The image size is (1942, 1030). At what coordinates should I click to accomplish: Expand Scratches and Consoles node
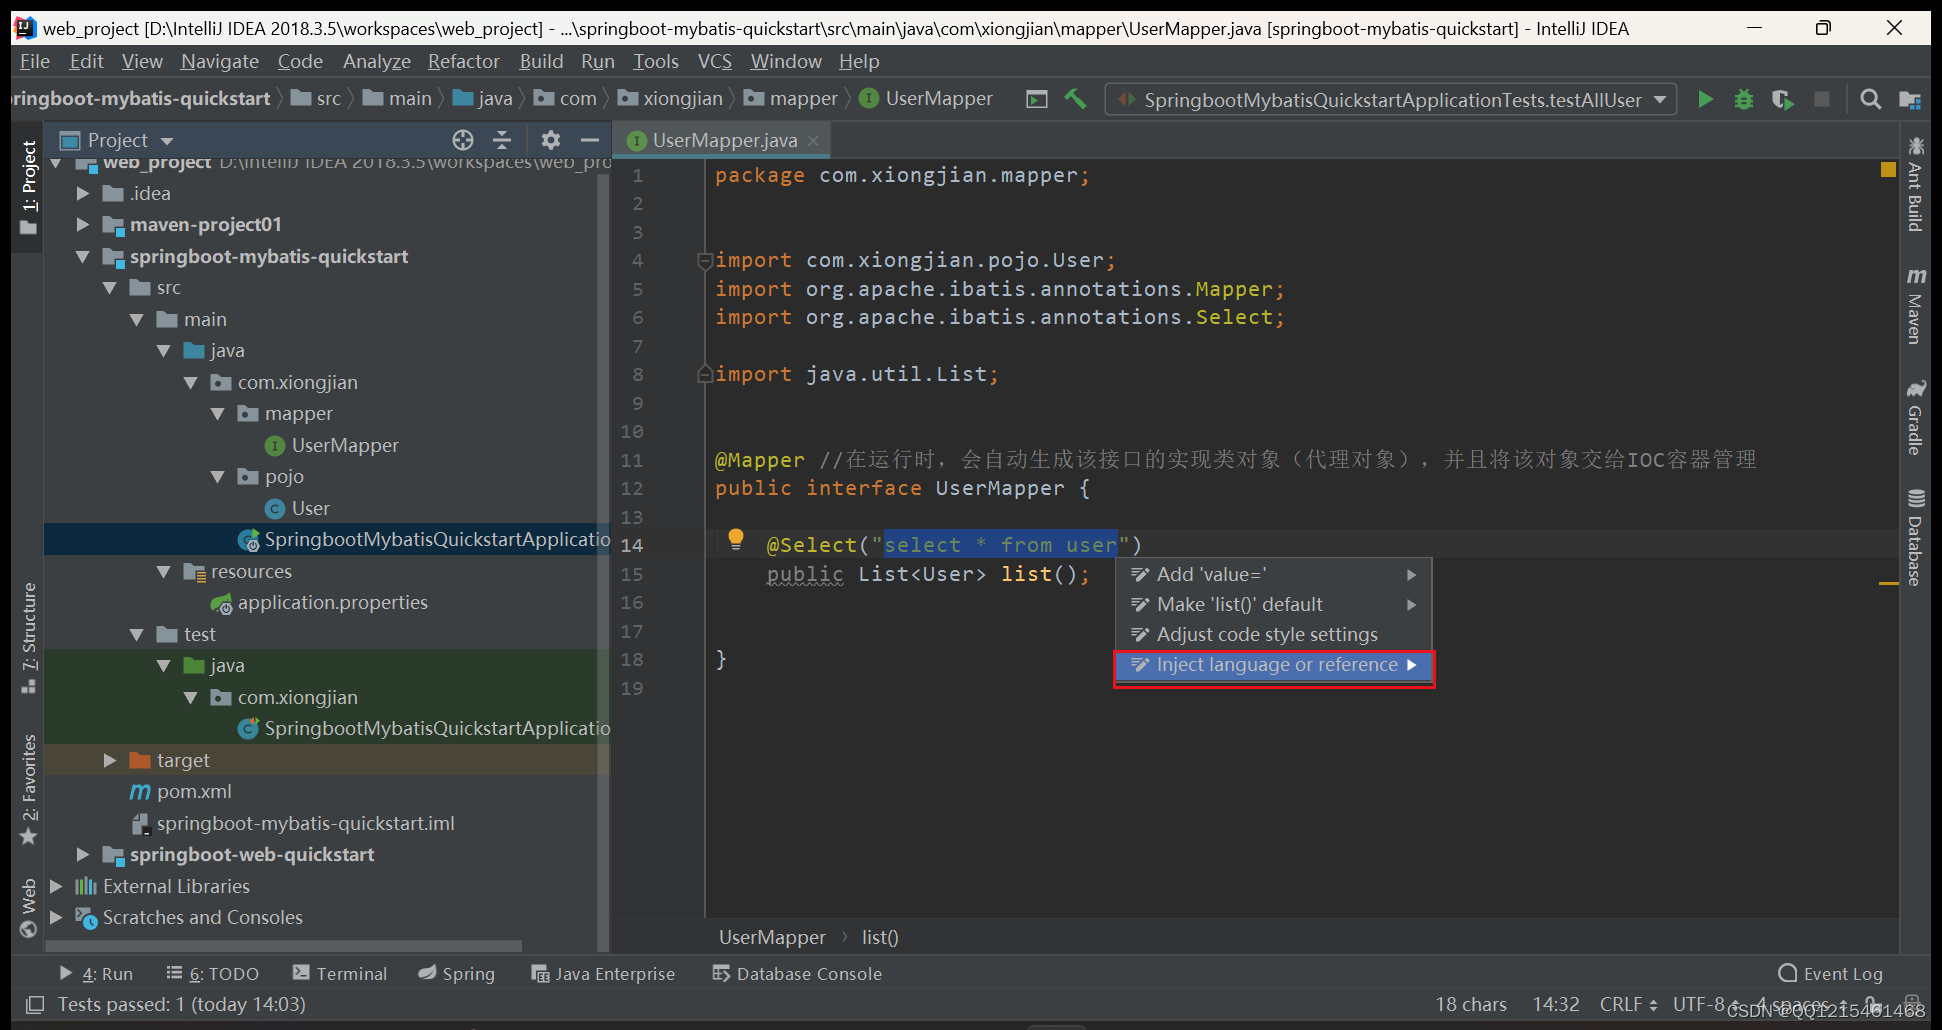pyautogui.click(x=56, y=917)
